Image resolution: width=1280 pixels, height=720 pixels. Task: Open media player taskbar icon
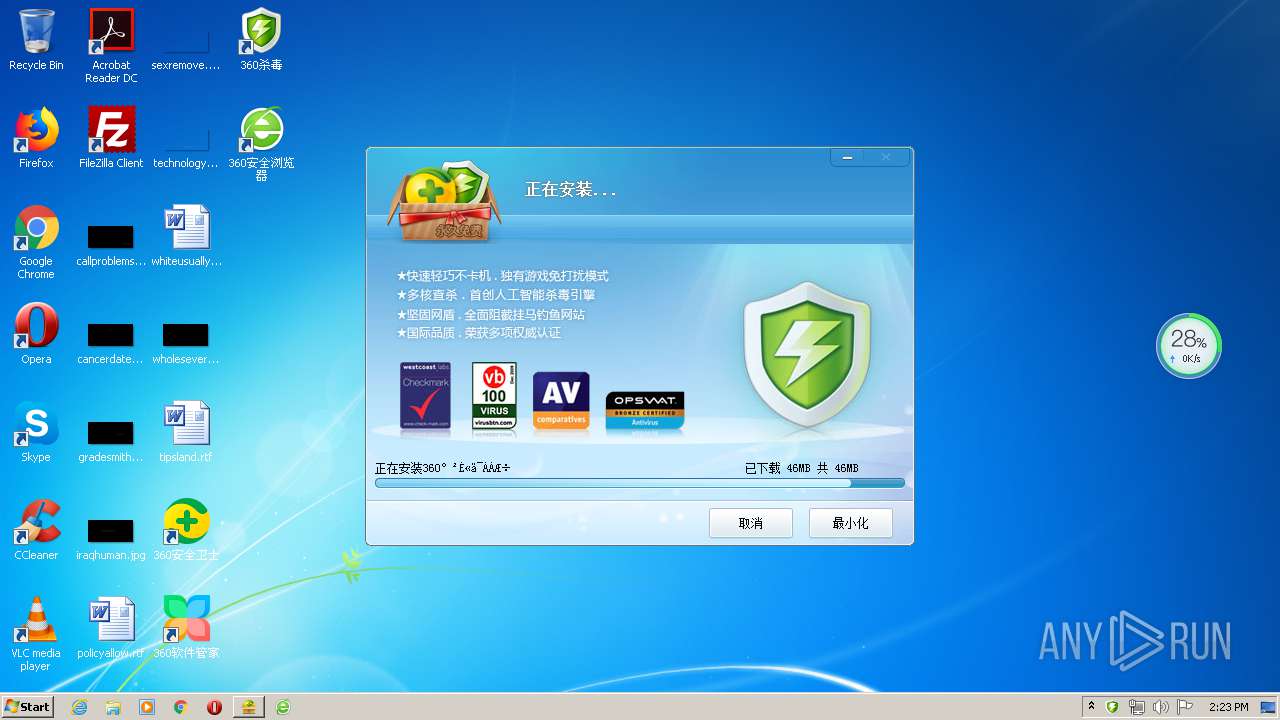pyautogui.click(x=147, y=707)
